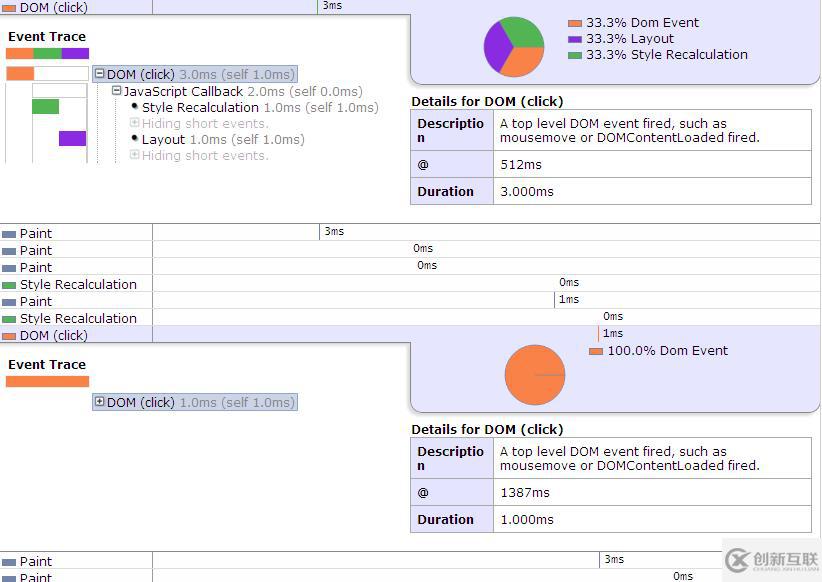Expand Hiding short events below Style Recalculation 1.0ms
This screenshot has width=822, height=582.
coord(134,123)
